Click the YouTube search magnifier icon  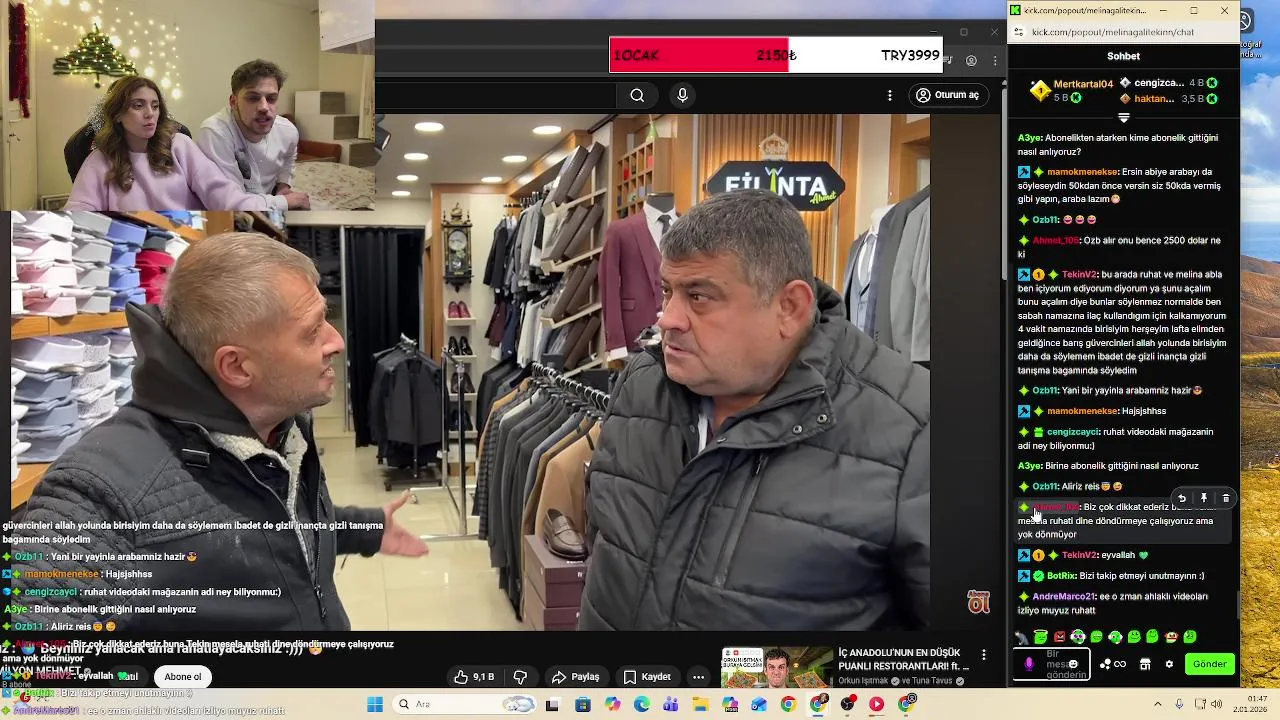pyautogui.click(x=637, y=95)
